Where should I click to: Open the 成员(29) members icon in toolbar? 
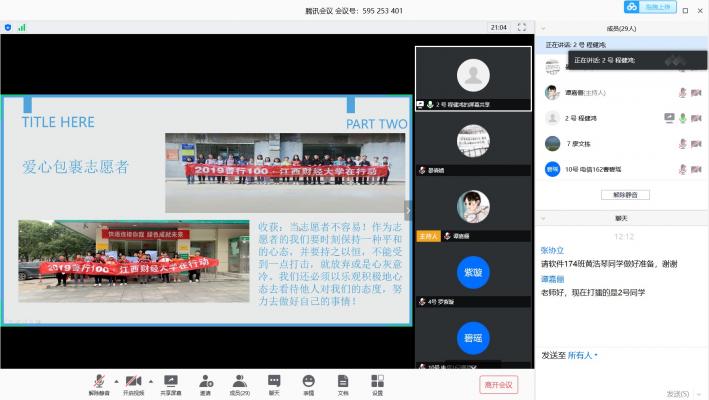(x=240, y=383)
